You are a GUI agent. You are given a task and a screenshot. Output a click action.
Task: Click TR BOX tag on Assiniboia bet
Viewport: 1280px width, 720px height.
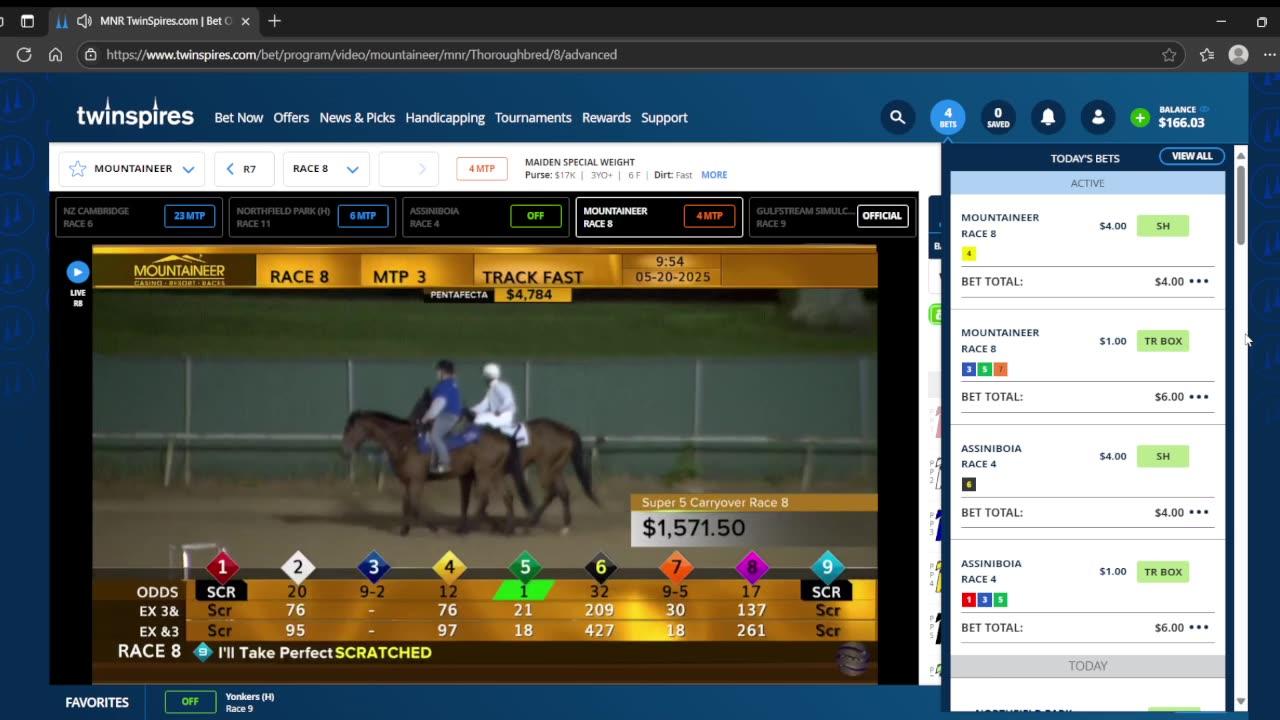click(1163, 572)
